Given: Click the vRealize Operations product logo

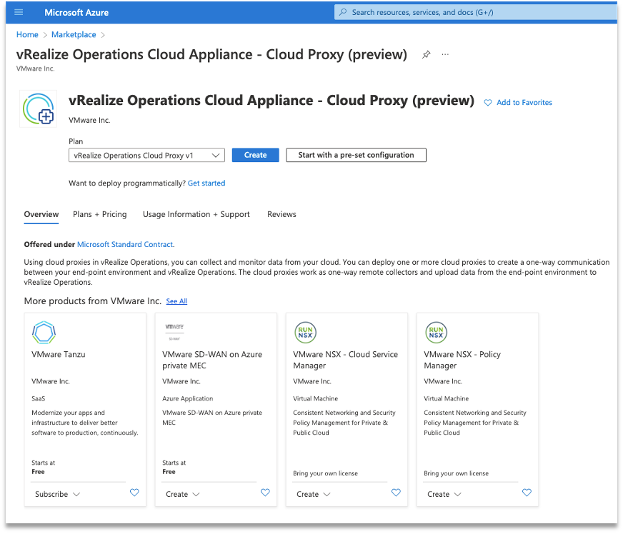Looking at the screenshot, I should click(x=40, y=110).
